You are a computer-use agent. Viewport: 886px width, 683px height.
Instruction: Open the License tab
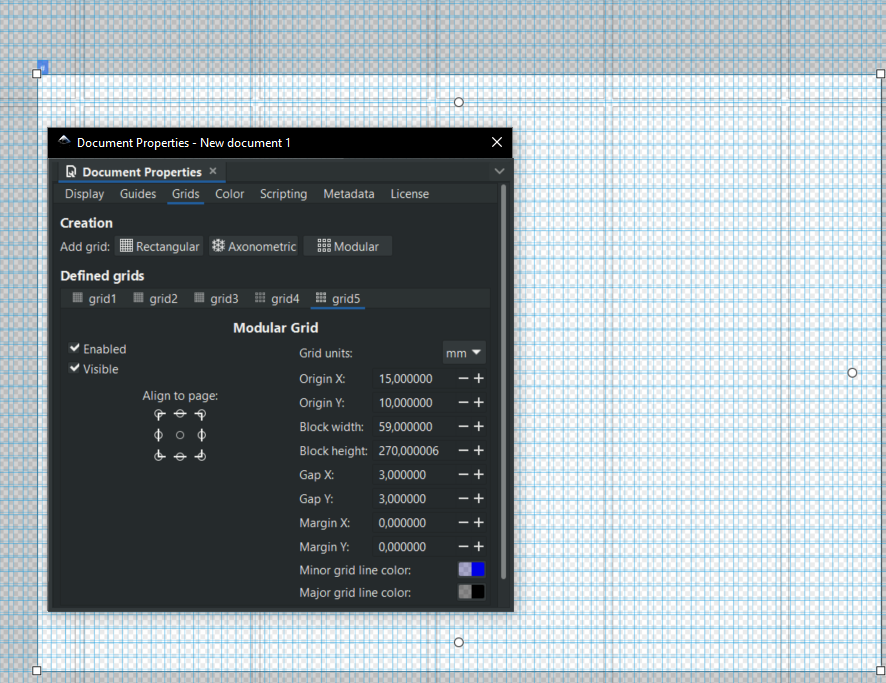click(x=410, y=194)
